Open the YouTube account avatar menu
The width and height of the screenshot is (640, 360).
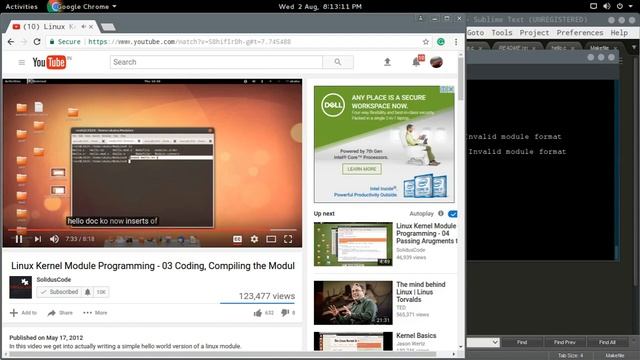pos(436,62)
